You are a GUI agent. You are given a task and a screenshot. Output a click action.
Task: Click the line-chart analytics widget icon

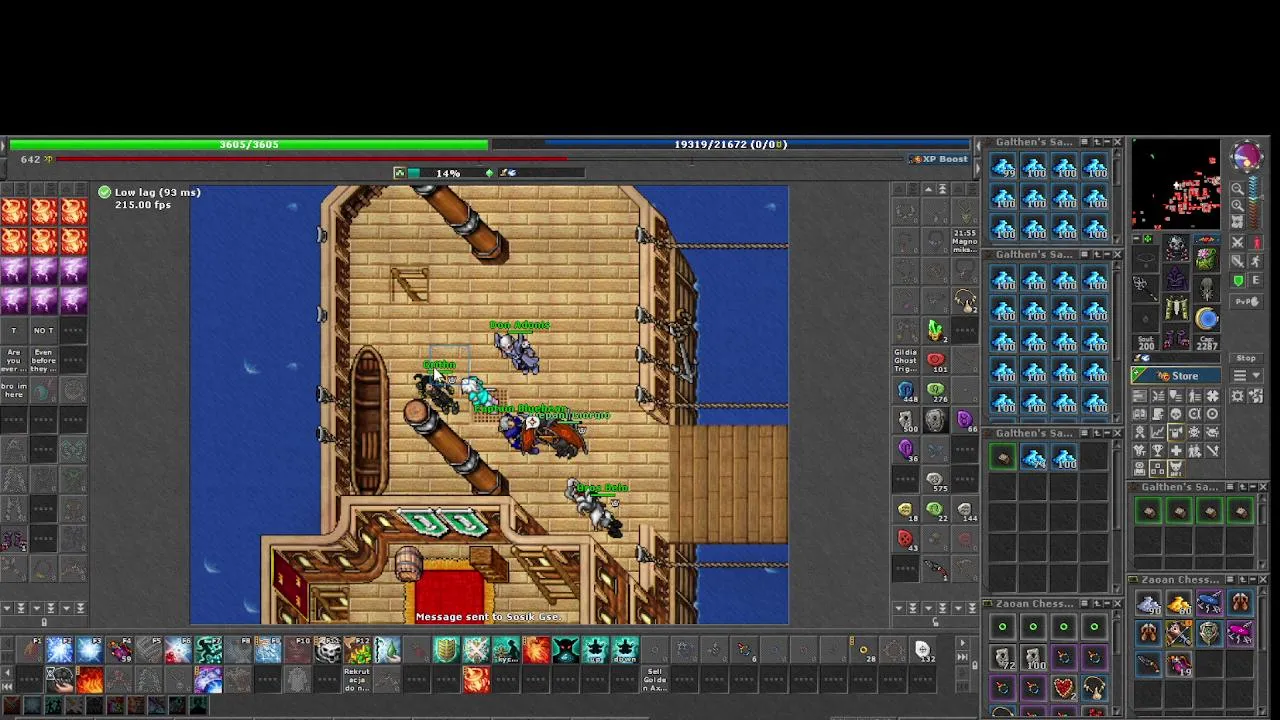point(1157,431)
